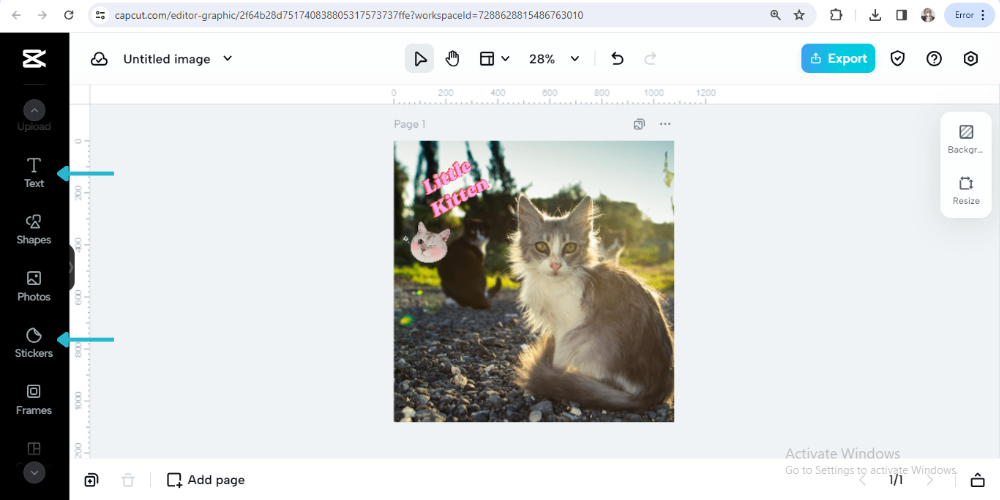Open the browser downloads icon
The image size is (1000, 500).
[x=875, y=15]
